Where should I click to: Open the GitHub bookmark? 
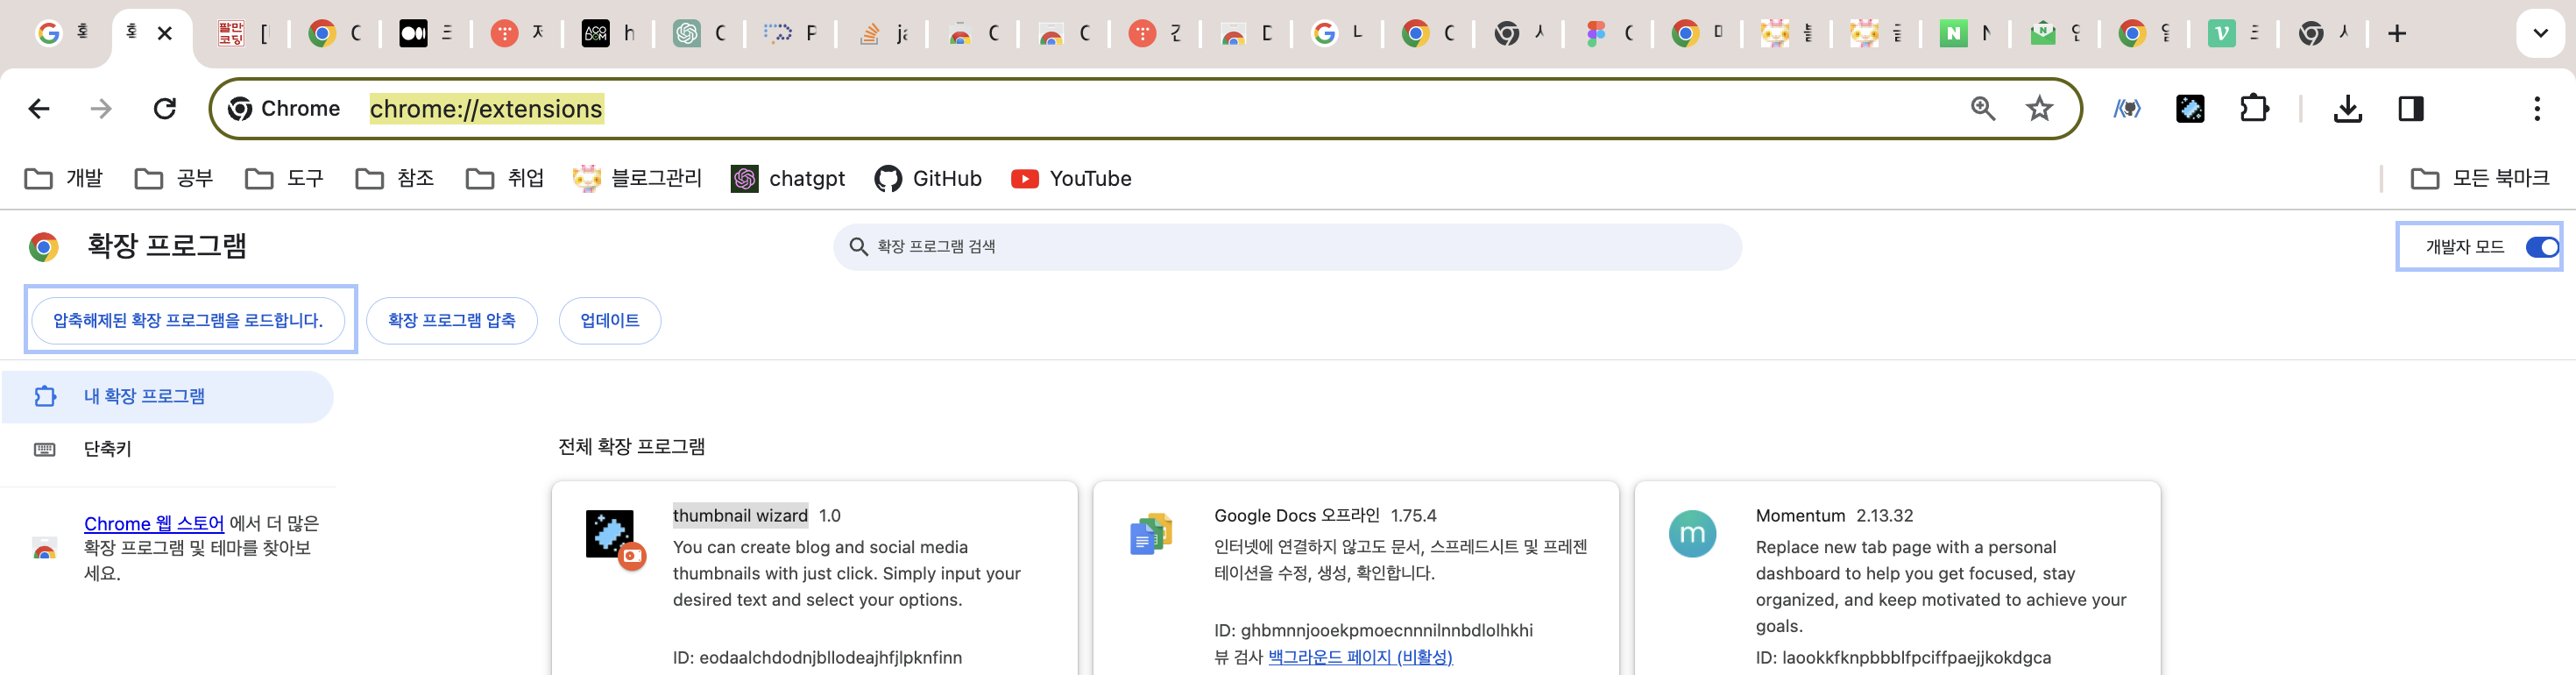click(x=928, y=179)
